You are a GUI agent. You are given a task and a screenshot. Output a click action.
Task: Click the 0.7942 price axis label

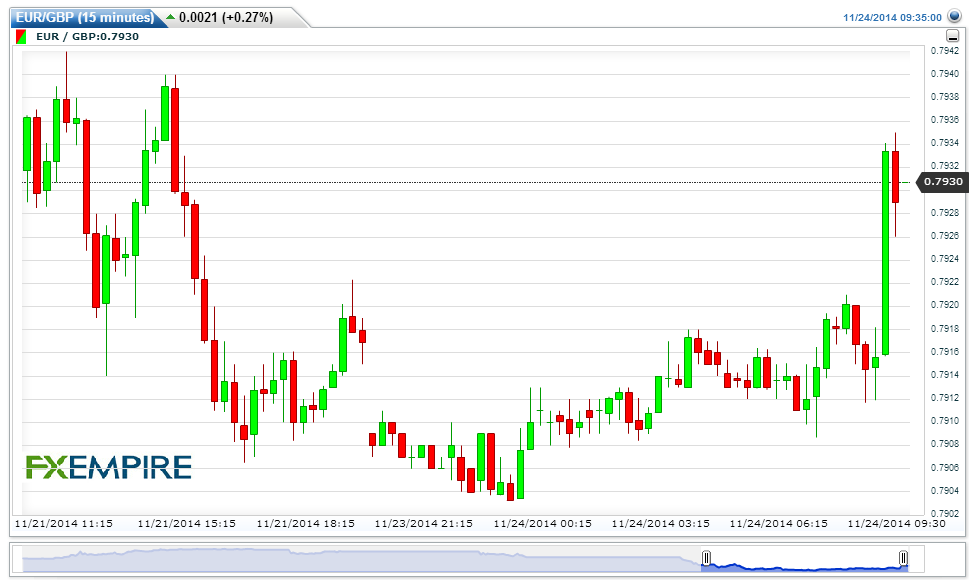[945, 51]
